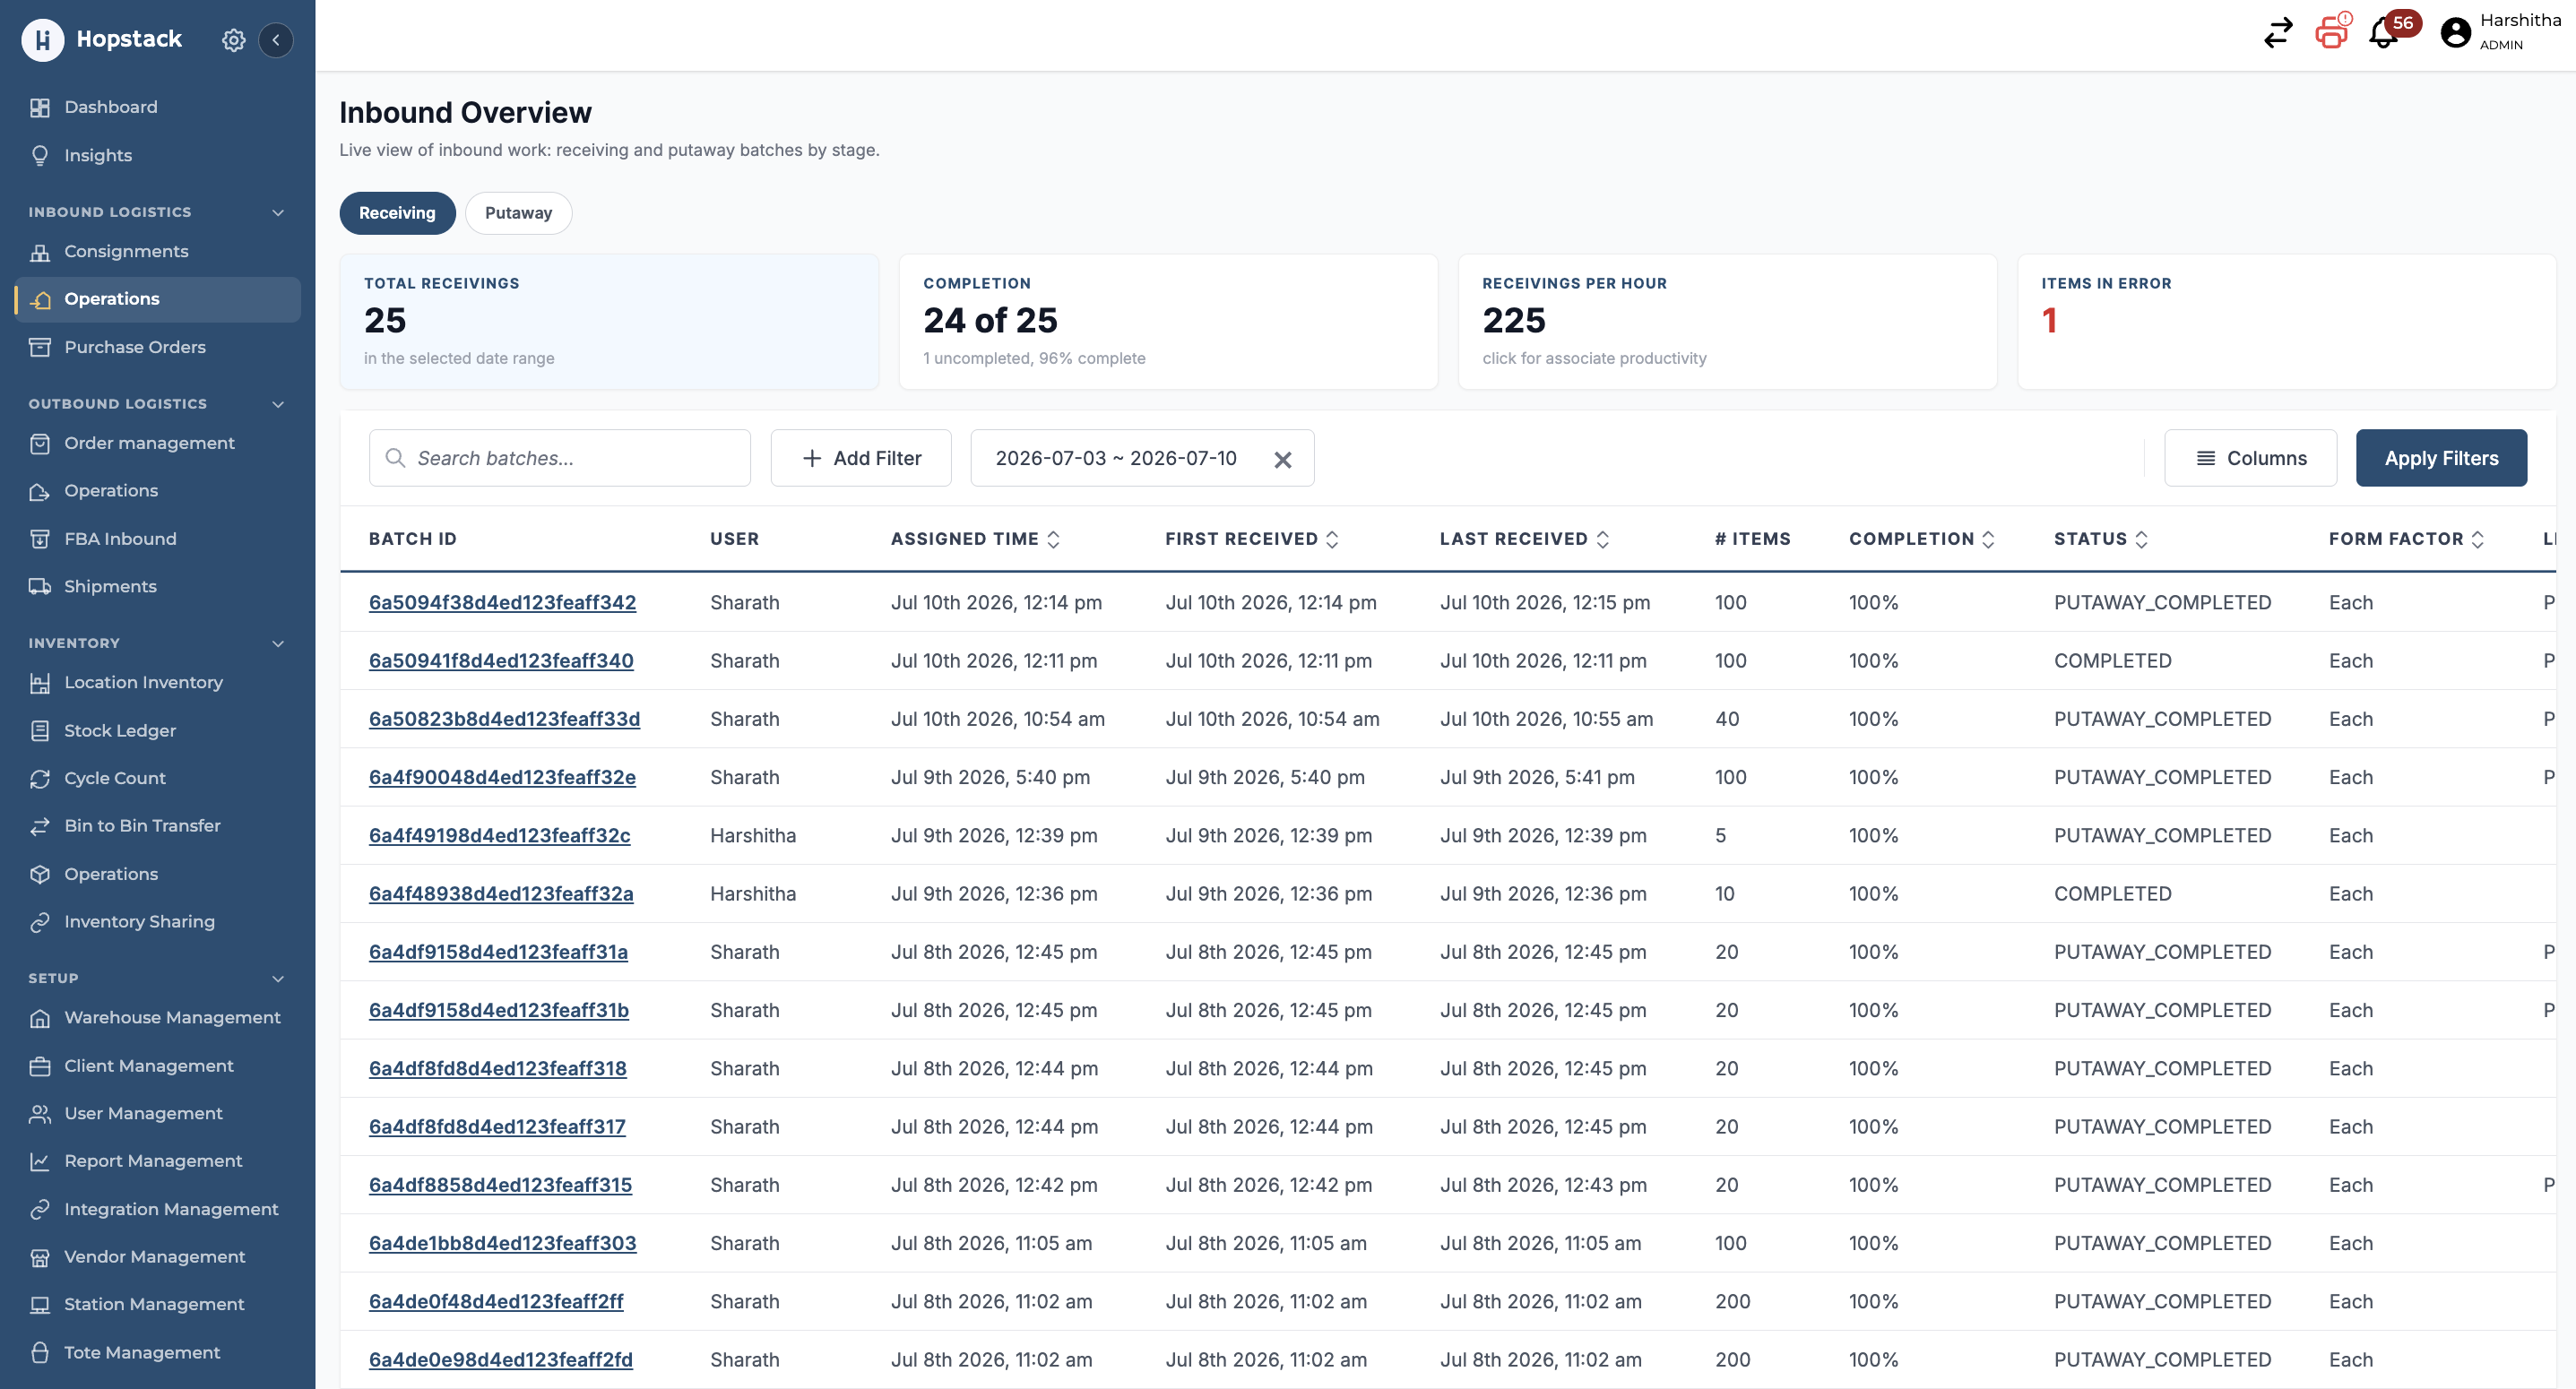The height and width of the screenshot is (1389, 2576).
Task: Open settings via the gear icon
Action: tap(233, 40)
